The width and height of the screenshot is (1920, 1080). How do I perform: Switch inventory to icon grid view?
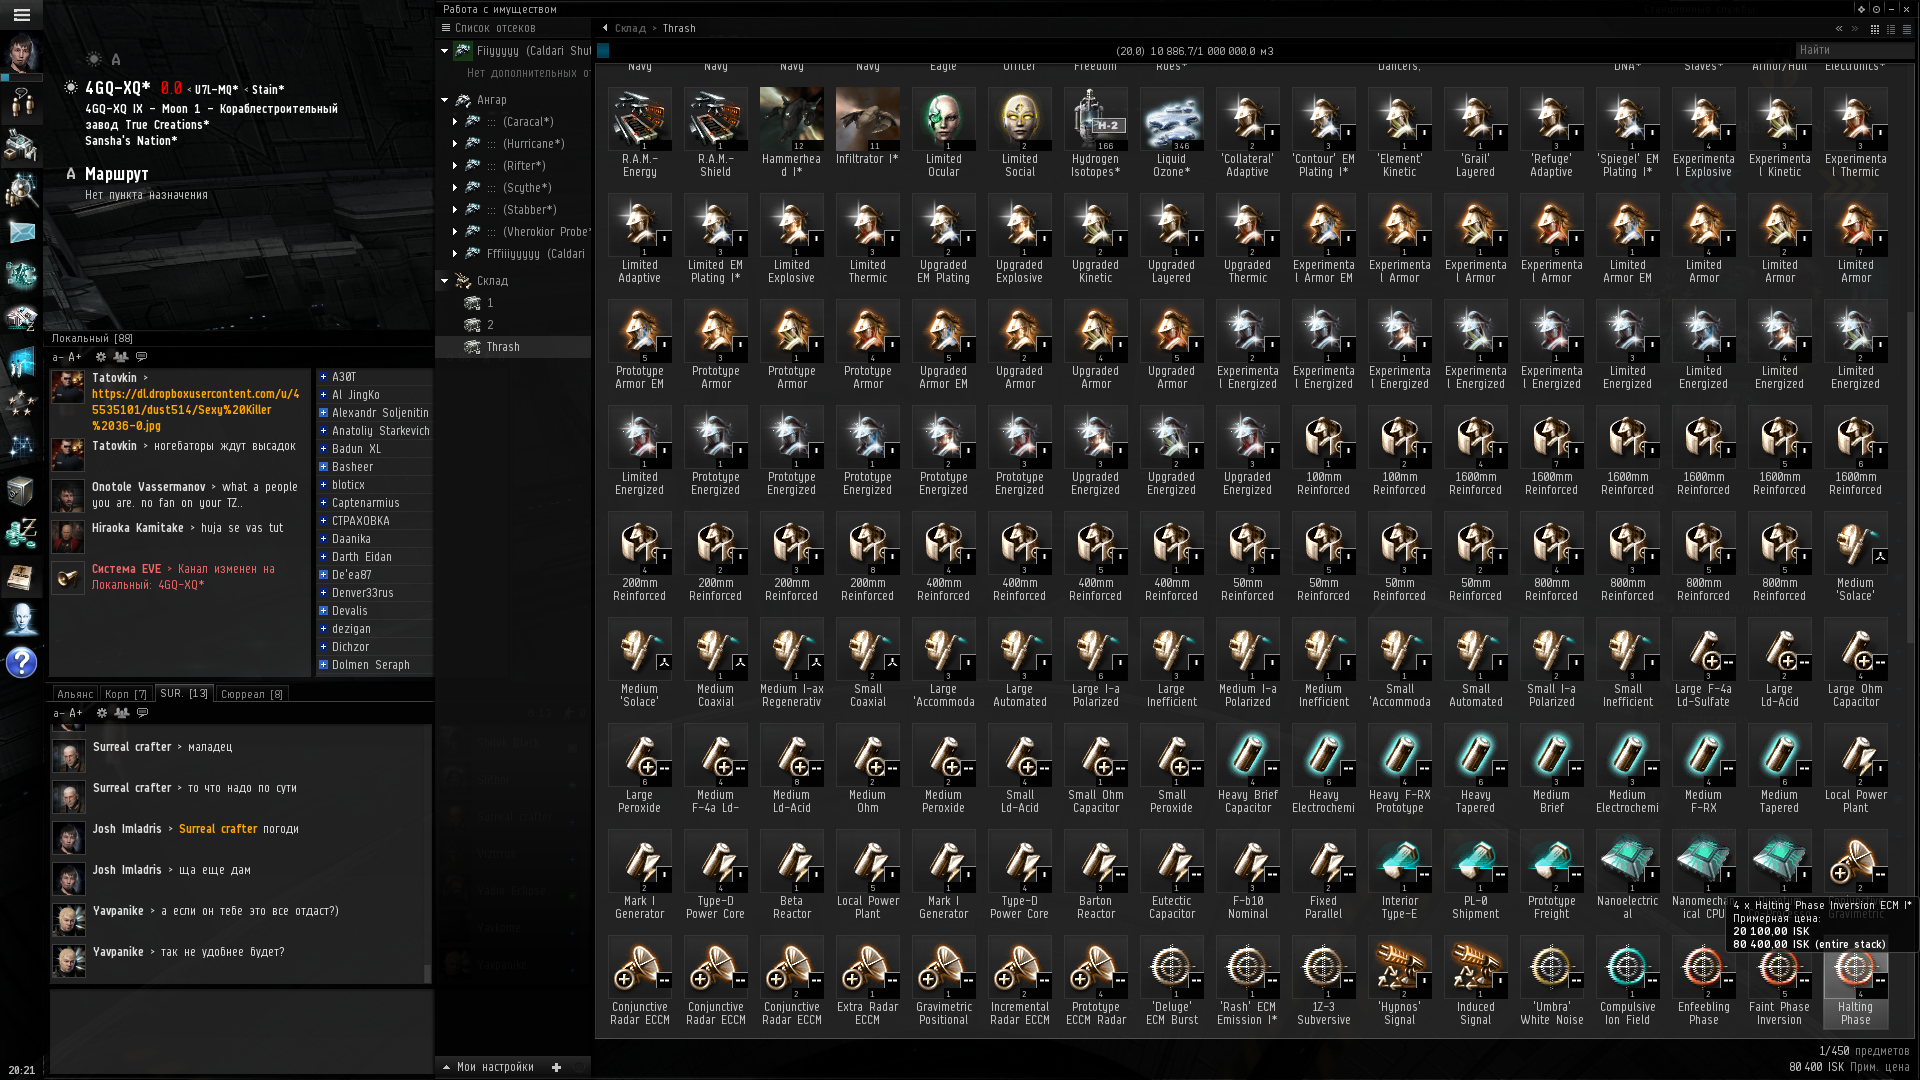coord(1875,29)
